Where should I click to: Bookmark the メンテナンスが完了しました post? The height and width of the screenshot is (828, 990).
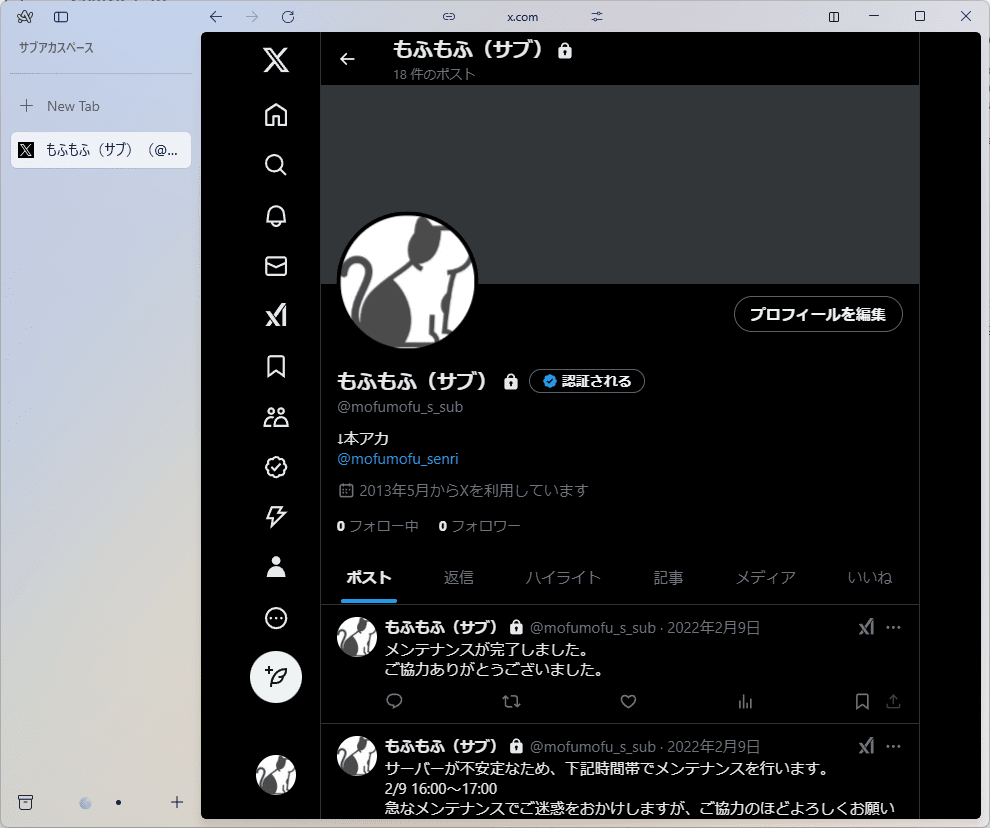862,702
